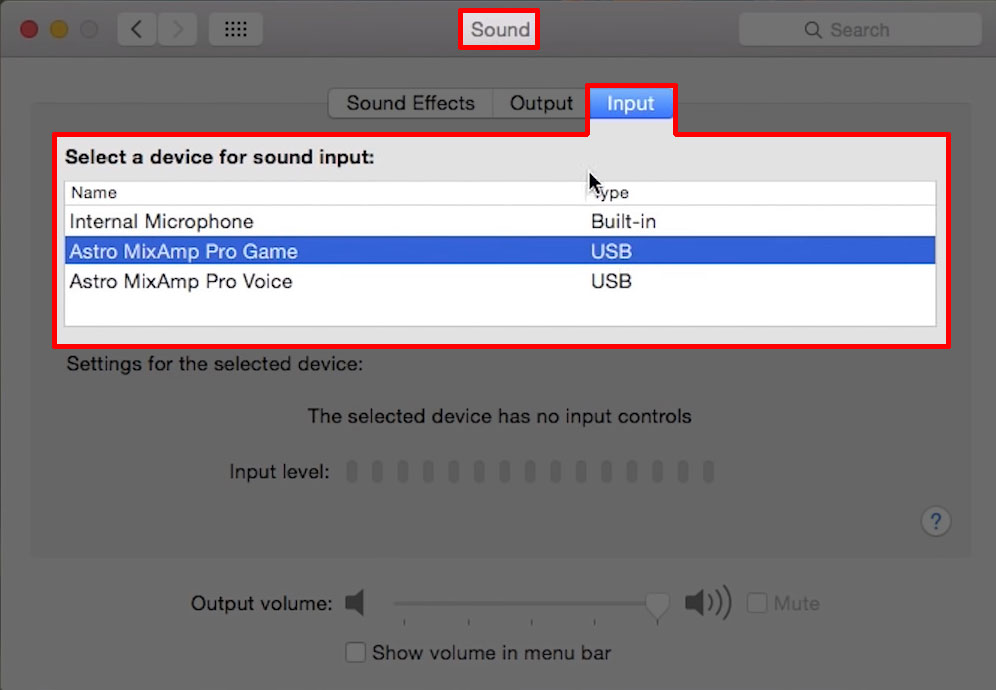Screen dimensions: 996x690
Task: Select the Input tab
Action: pos(630,103)
